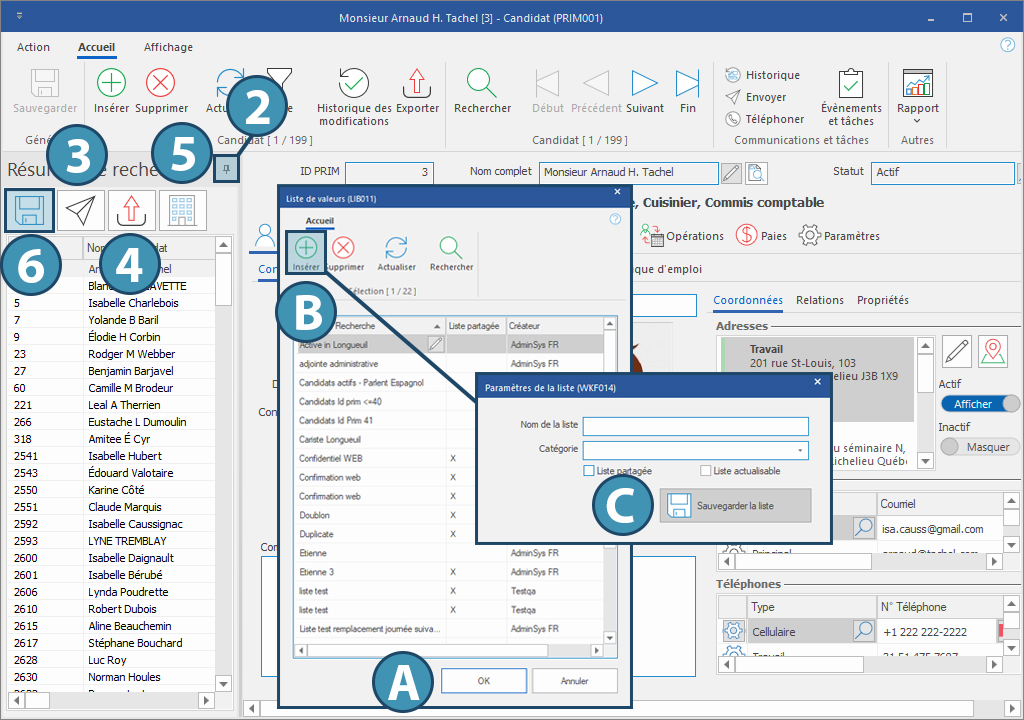Check the Liste actualisable option
Viewport: 1024px width, 720px height.
706,471
